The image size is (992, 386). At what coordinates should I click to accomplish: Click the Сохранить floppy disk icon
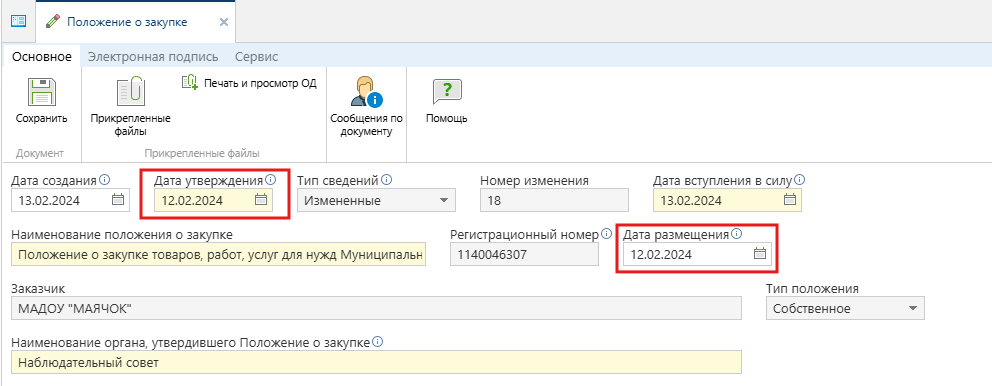[42, 92]
